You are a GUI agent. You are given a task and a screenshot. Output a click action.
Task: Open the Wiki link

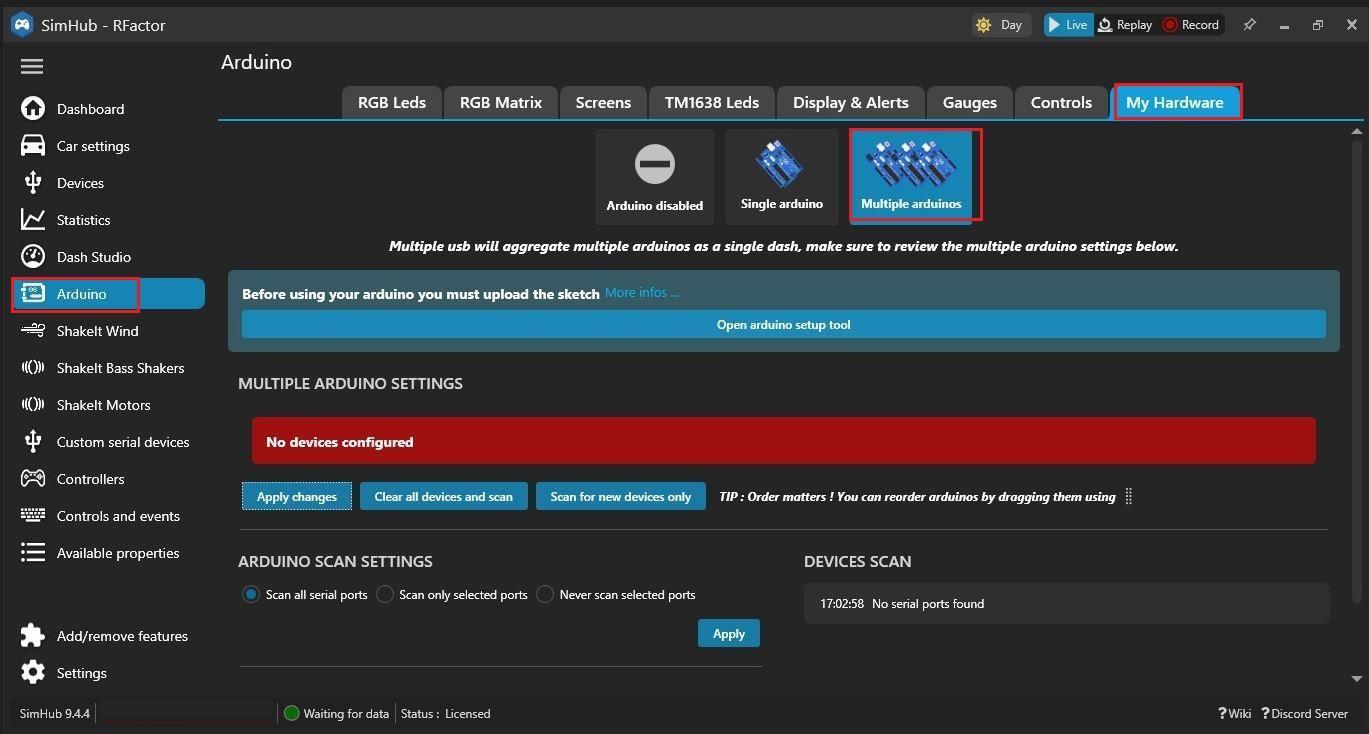(1235, 713)
